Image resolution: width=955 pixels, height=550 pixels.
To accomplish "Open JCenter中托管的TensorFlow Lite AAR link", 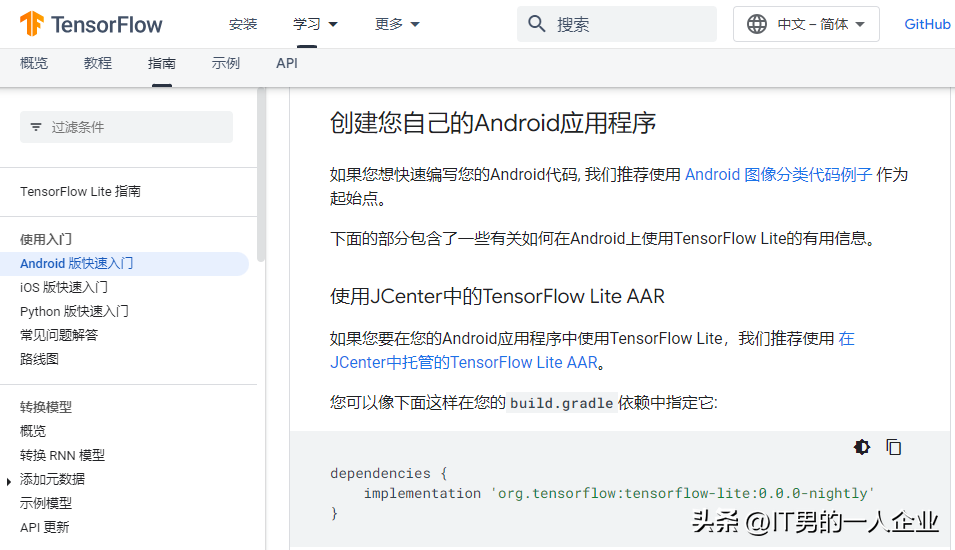I will (x=464, y=362).
